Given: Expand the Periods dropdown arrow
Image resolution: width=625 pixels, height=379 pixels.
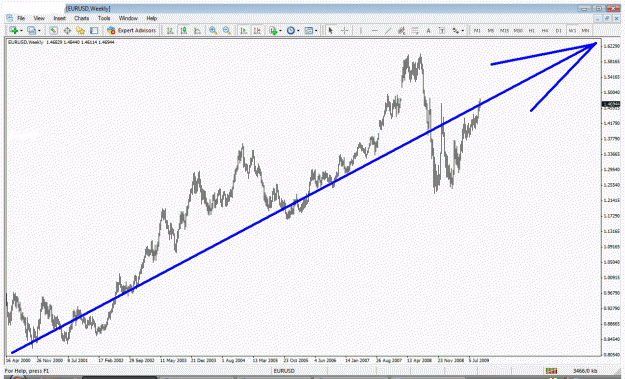Looking at the screenshot, I should coord(298,31).
